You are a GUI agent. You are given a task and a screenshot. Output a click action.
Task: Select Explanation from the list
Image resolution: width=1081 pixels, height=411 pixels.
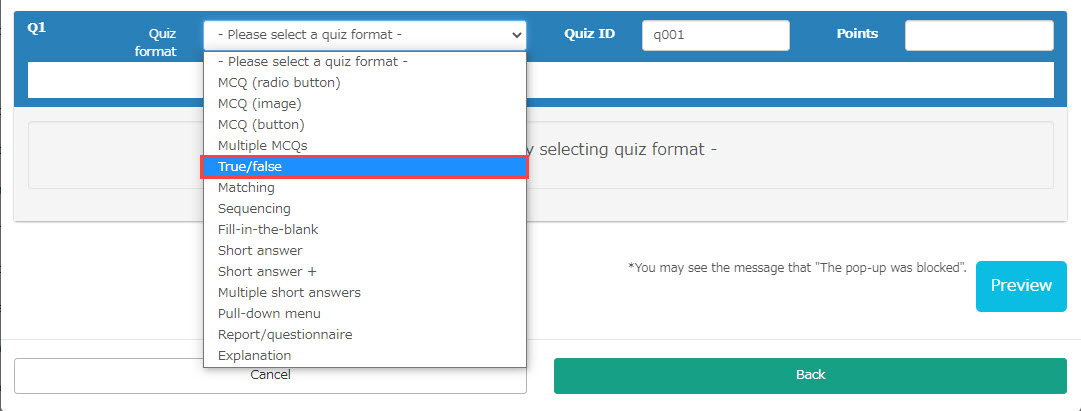click(x=254, y=355)
